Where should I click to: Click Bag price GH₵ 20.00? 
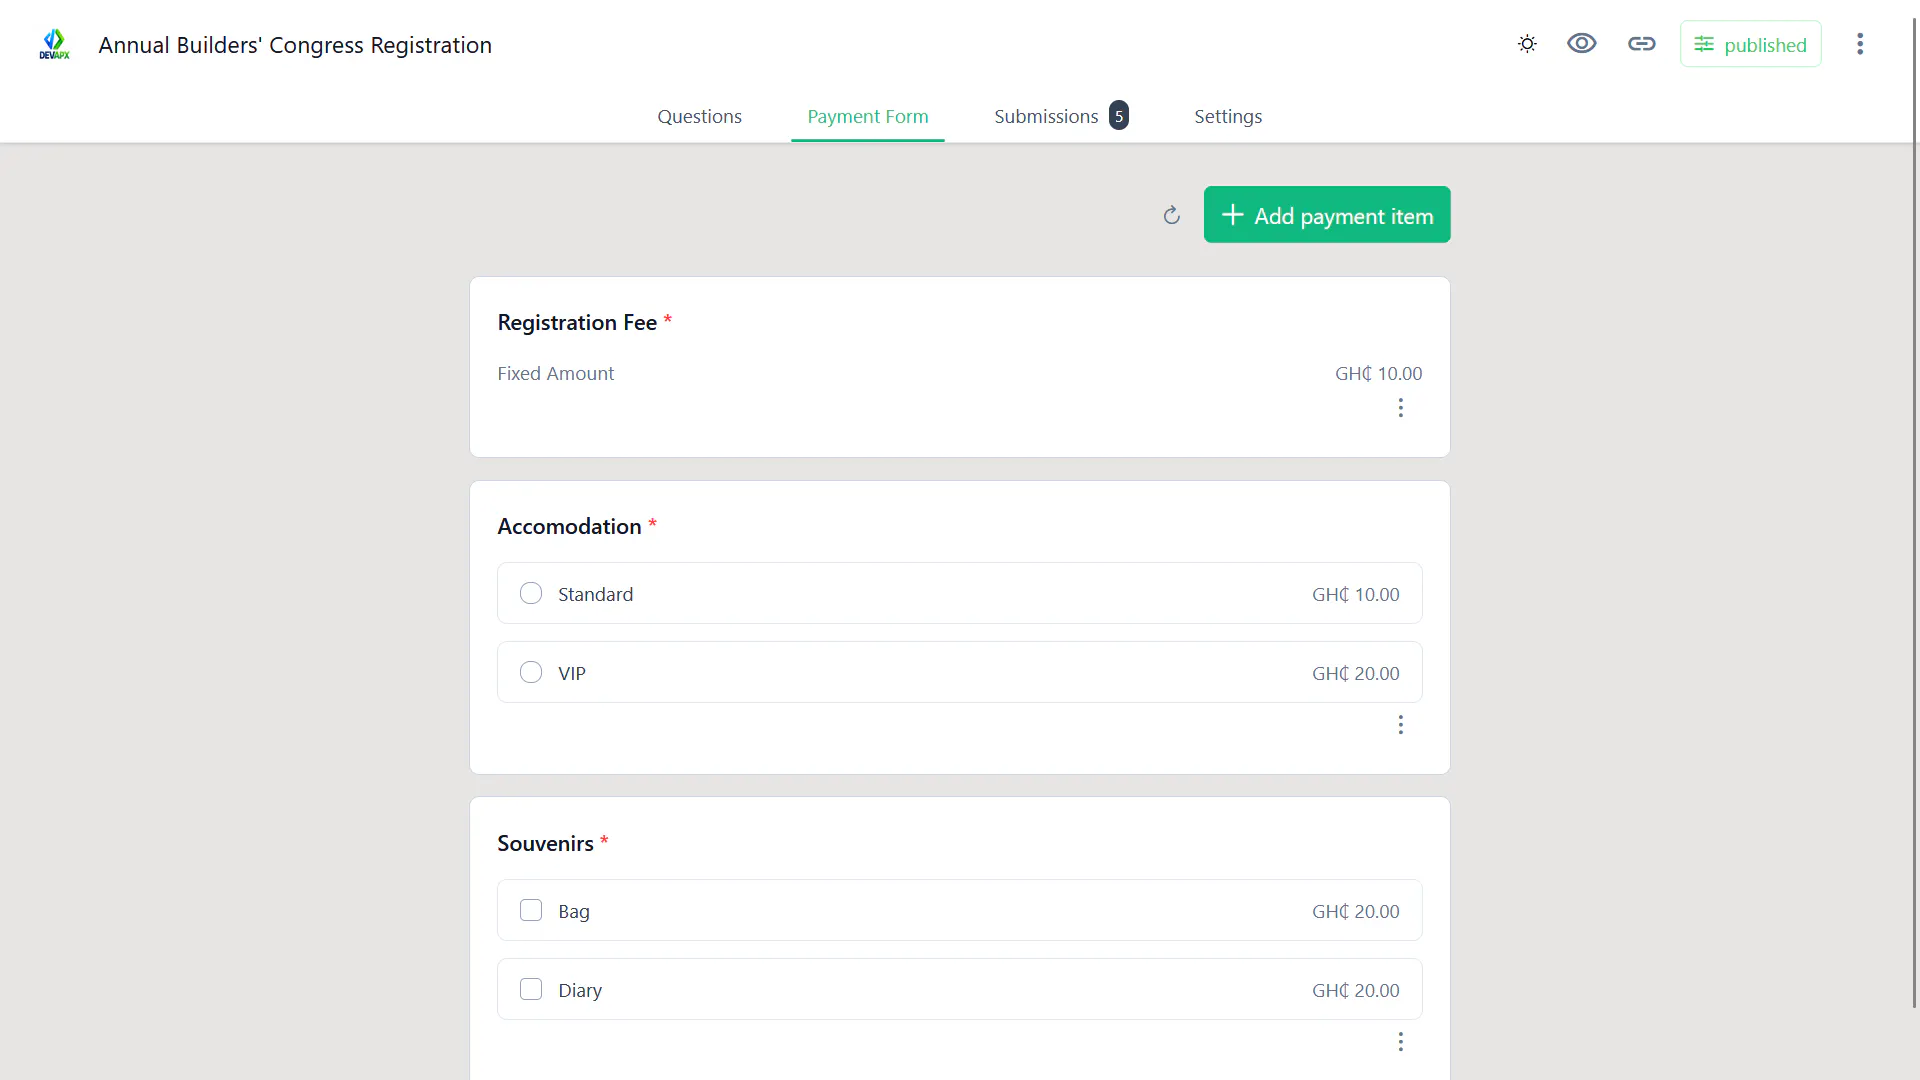[1355, 911]
